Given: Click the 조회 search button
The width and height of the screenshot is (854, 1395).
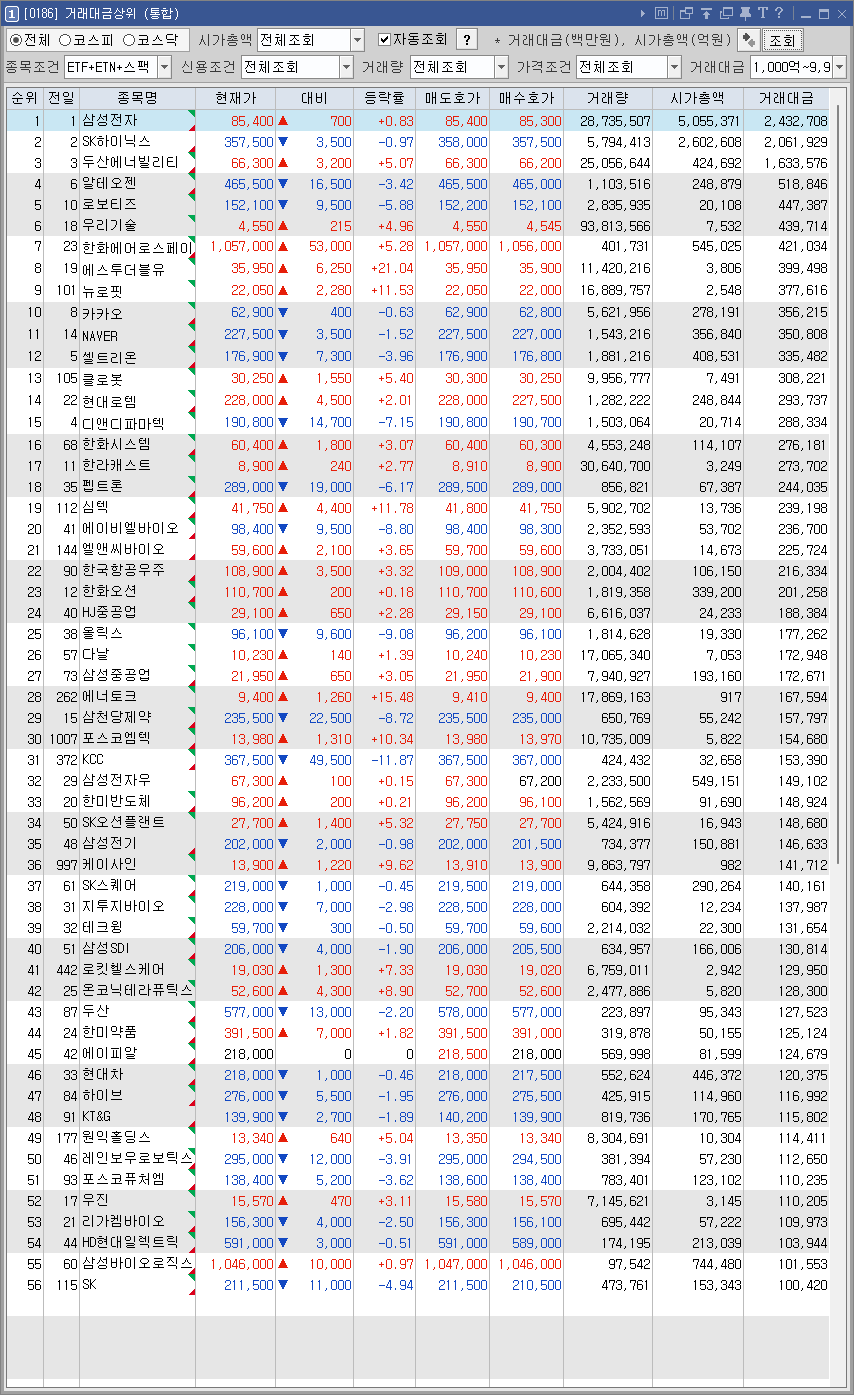Looking at the screenshot, I should pyautogui.click(x=782, y=40).
